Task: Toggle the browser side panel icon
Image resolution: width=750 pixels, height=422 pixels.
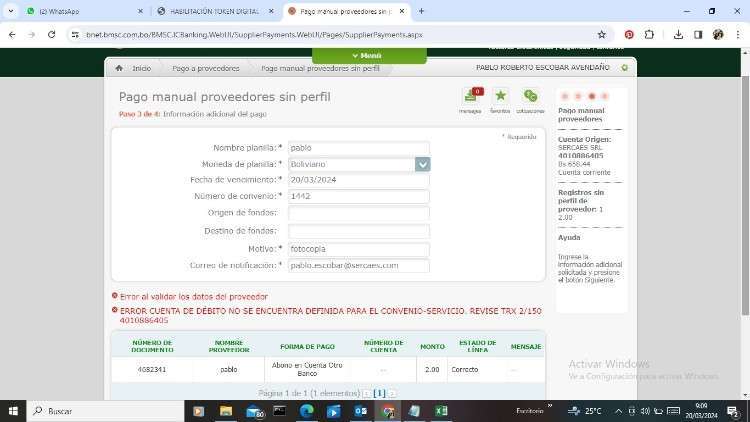Action: coord(698,34)
